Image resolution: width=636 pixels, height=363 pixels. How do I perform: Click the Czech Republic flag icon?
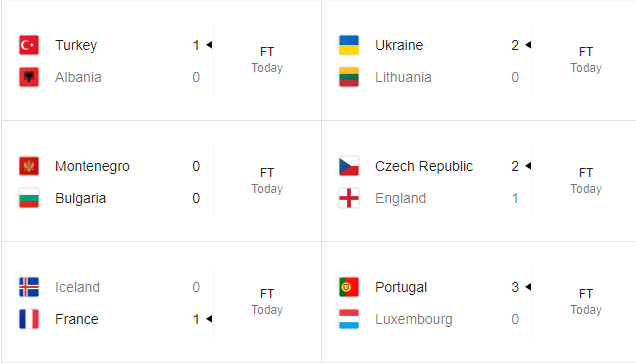[349, 166]
